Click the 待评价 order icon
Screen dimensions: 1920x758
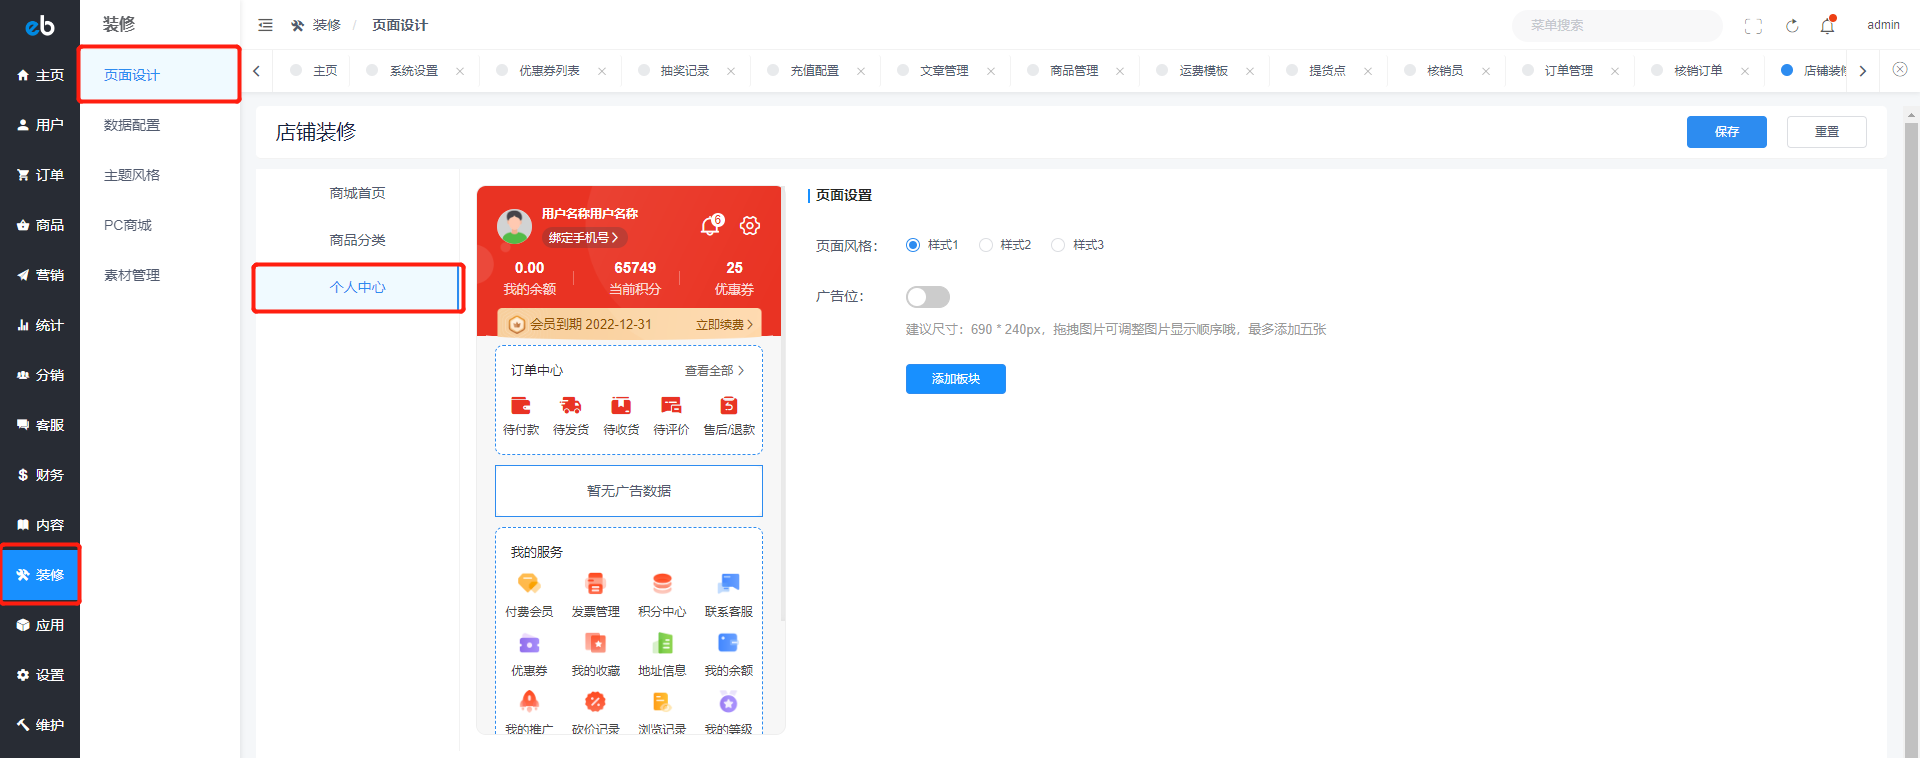(671, 405)
